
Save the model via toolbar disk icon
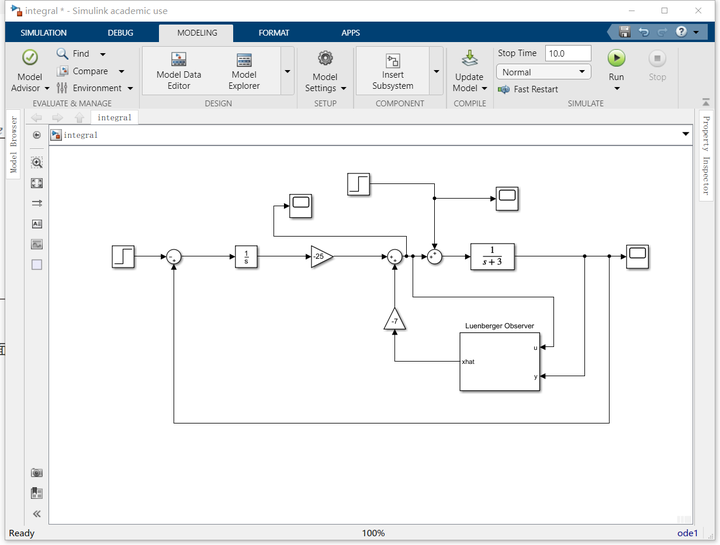click(x=624, y=32)
